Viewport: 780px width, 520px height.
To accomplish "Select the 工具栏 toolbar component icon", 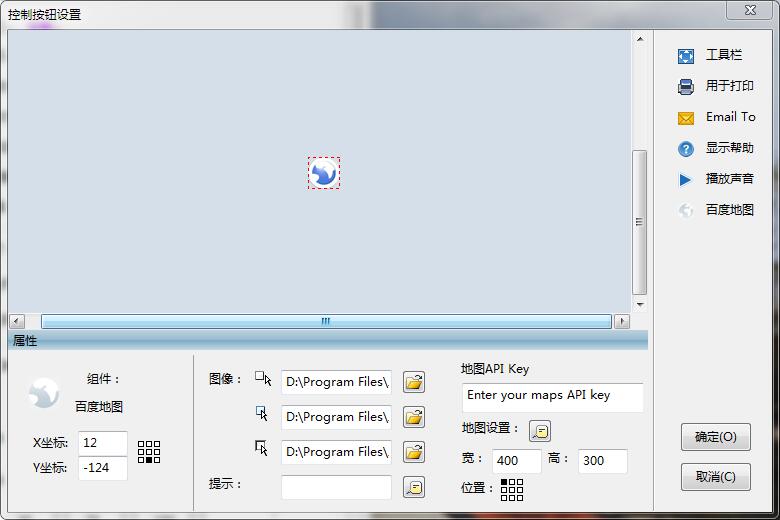I will [686, 56].
